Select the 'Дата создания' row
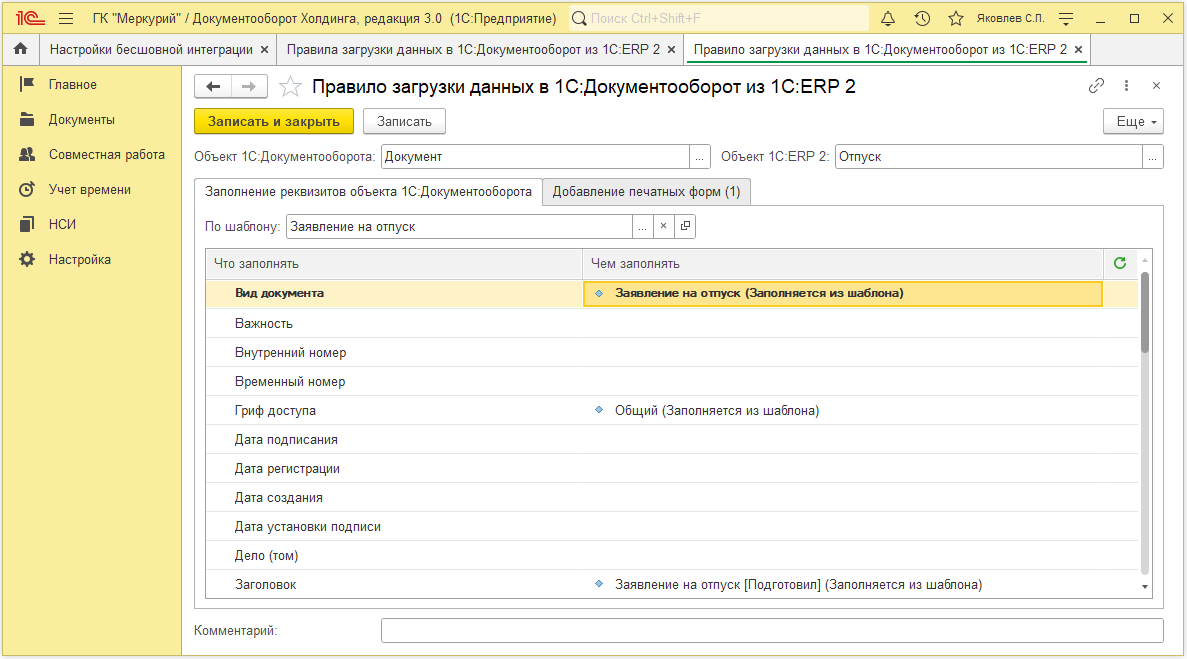 click(672, 497)
